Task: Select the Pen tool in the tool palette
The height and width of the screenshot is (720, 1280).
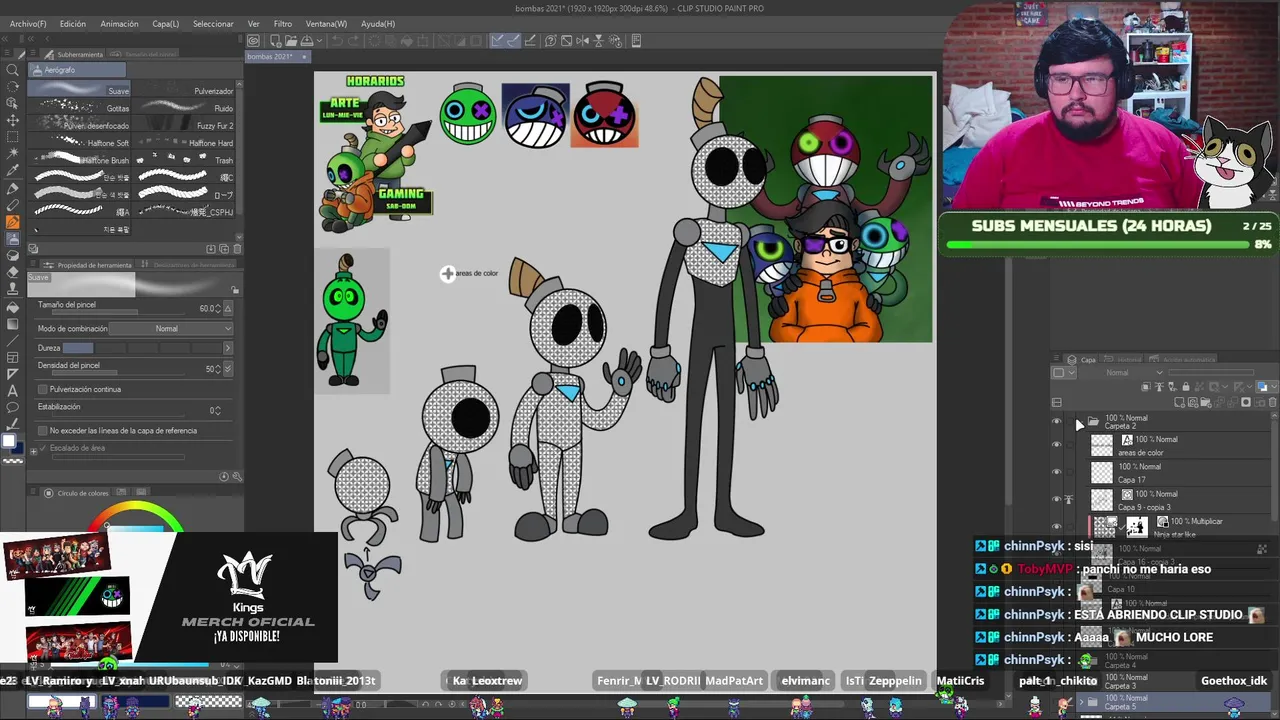Action: [13, 188]
